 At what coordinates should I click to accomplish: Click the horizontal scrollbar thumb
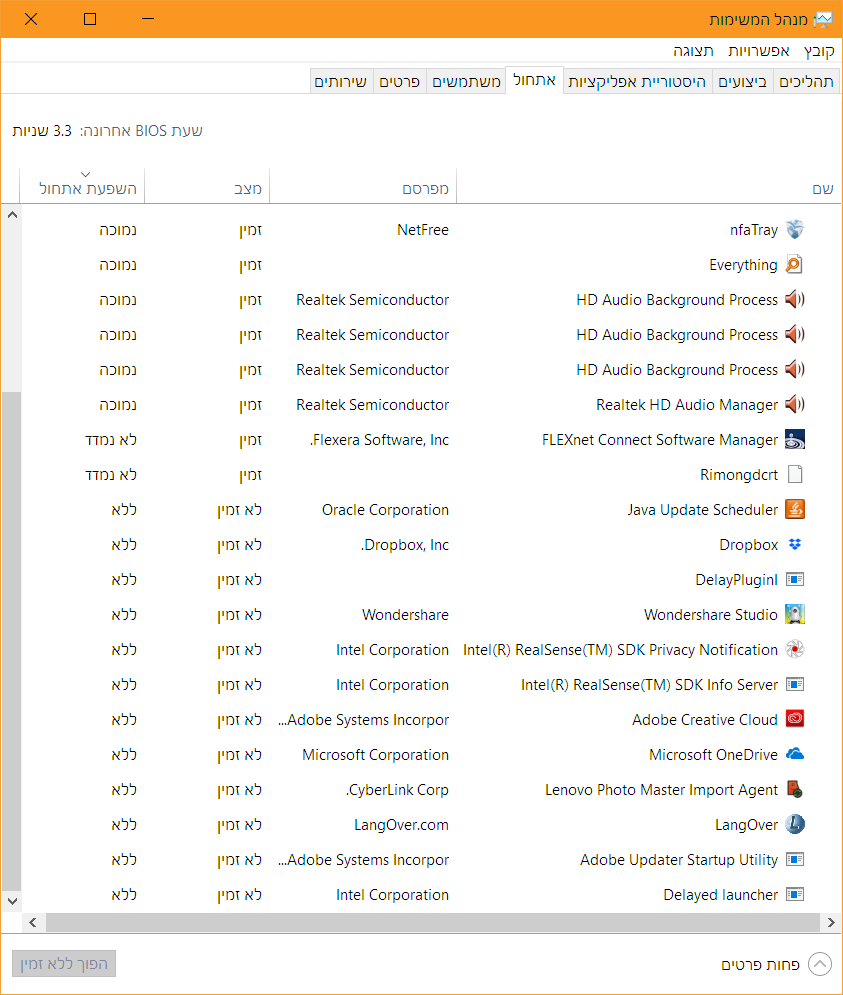(433, 923)
